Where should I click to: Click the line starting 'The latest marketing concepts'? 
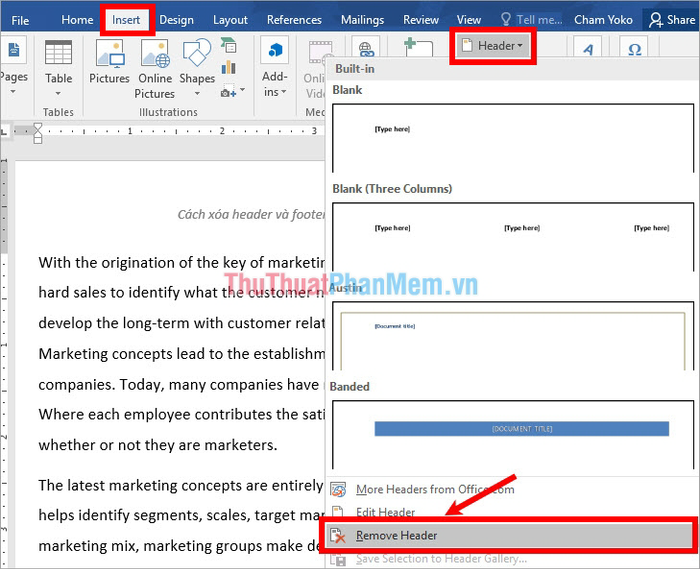click(x=180, y=486)
